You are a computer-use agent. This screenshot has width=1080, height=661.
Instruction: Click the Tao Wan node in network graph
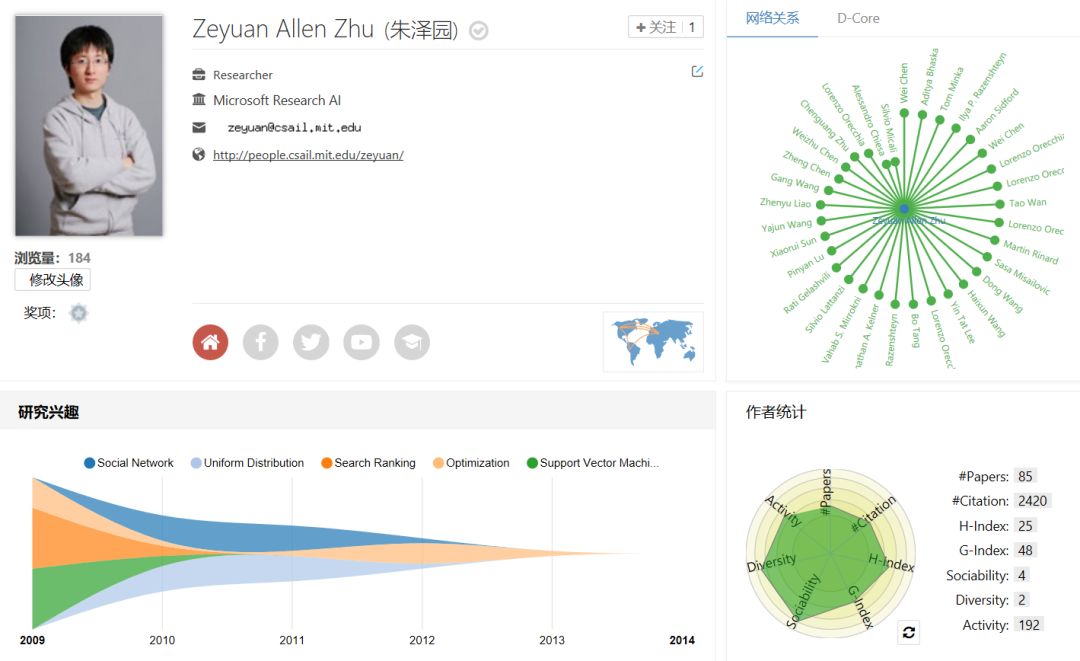tap(999, 203)
